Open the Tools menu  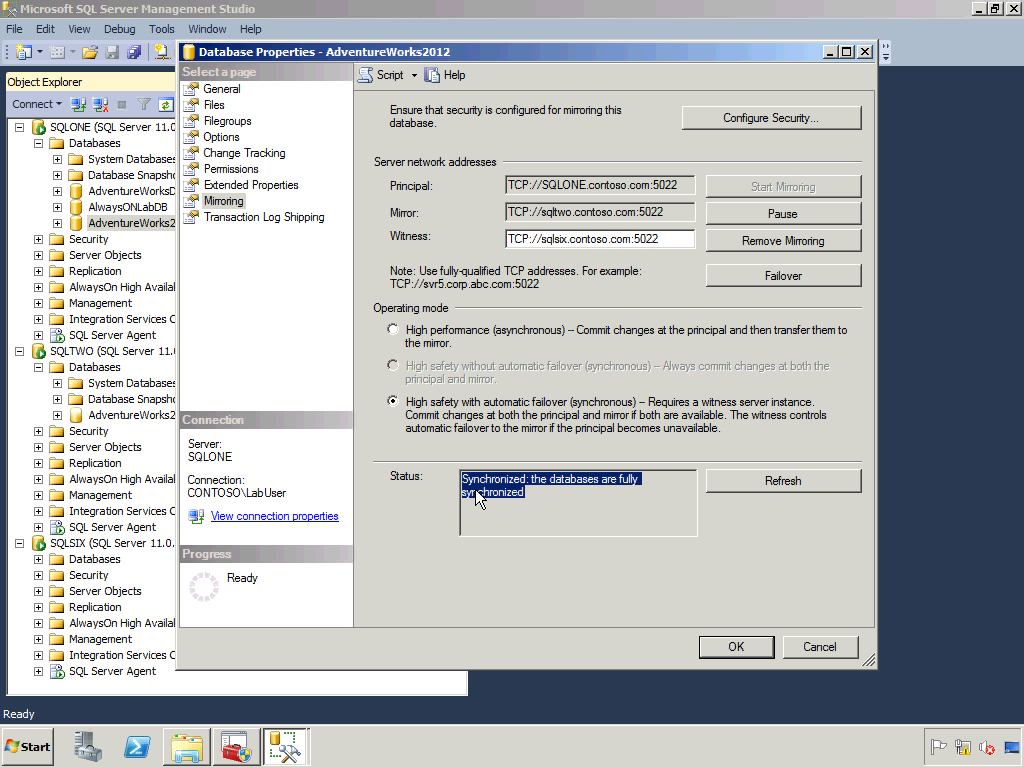161,29
